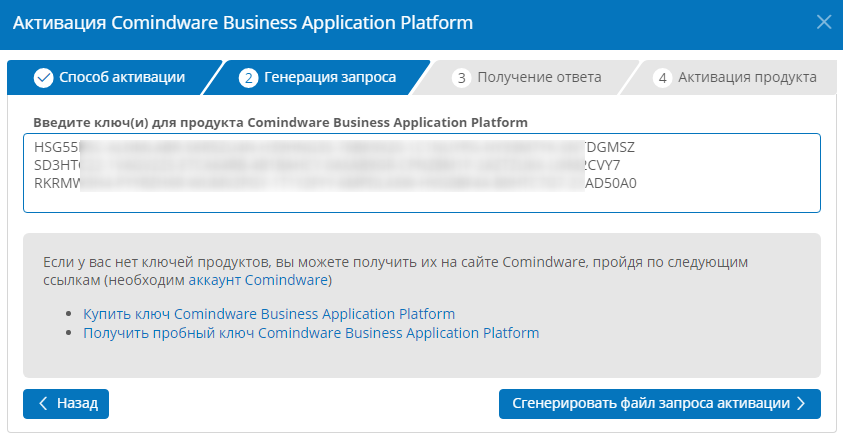The height and width of the screenshot is (436, 843).
Task: Select the 'Генерация запроса' step tab
Action: pos(317,77)
